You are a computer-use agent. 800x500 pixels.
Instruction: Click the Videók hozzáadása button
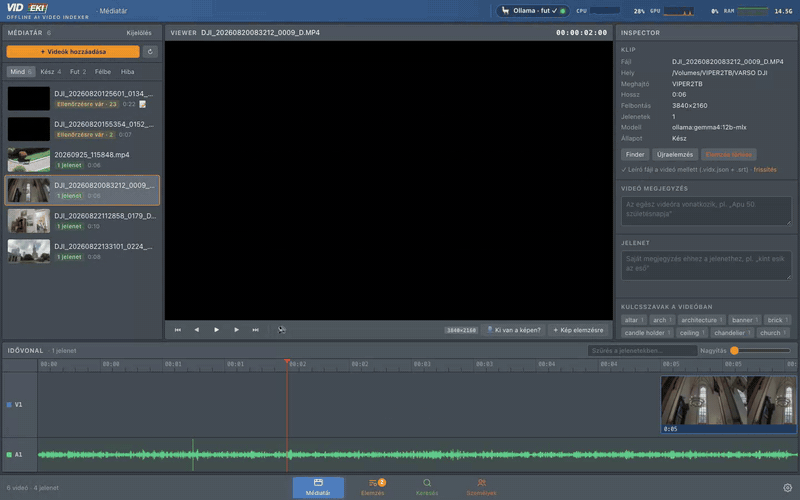pyautogui.click(x=73, y=52)
